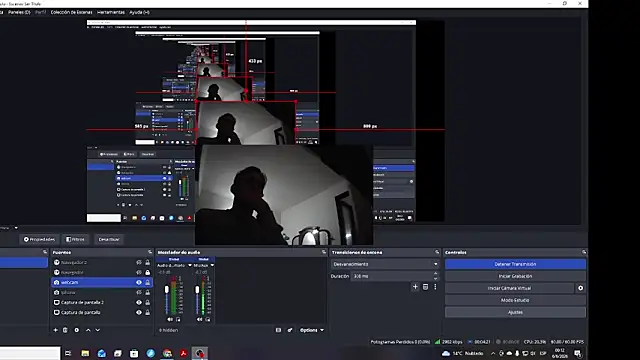Add a new source with plus icon
This screenshot has height=360, width=640.
point(56,330)
